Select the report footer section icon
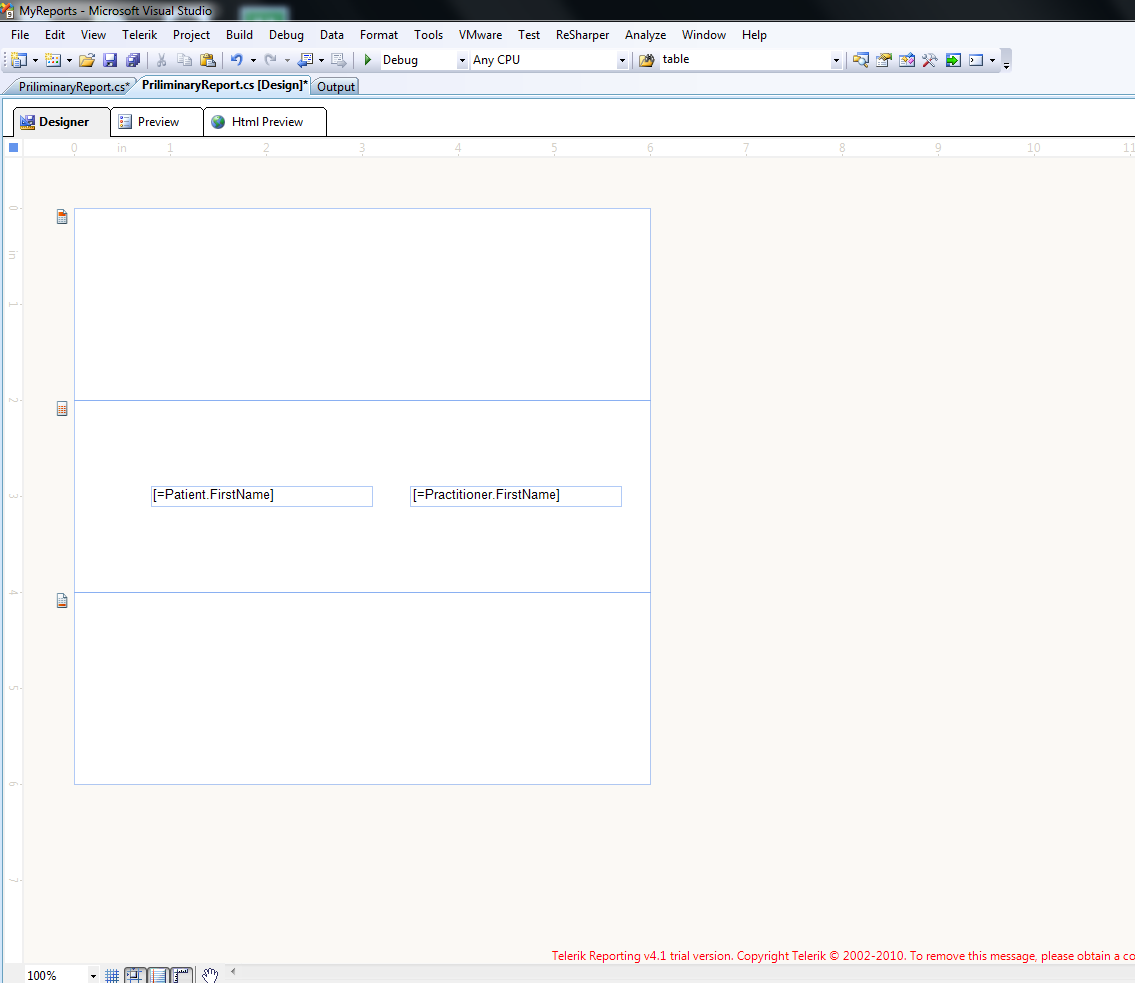1135x983 pixels. (x=62, y=601)
